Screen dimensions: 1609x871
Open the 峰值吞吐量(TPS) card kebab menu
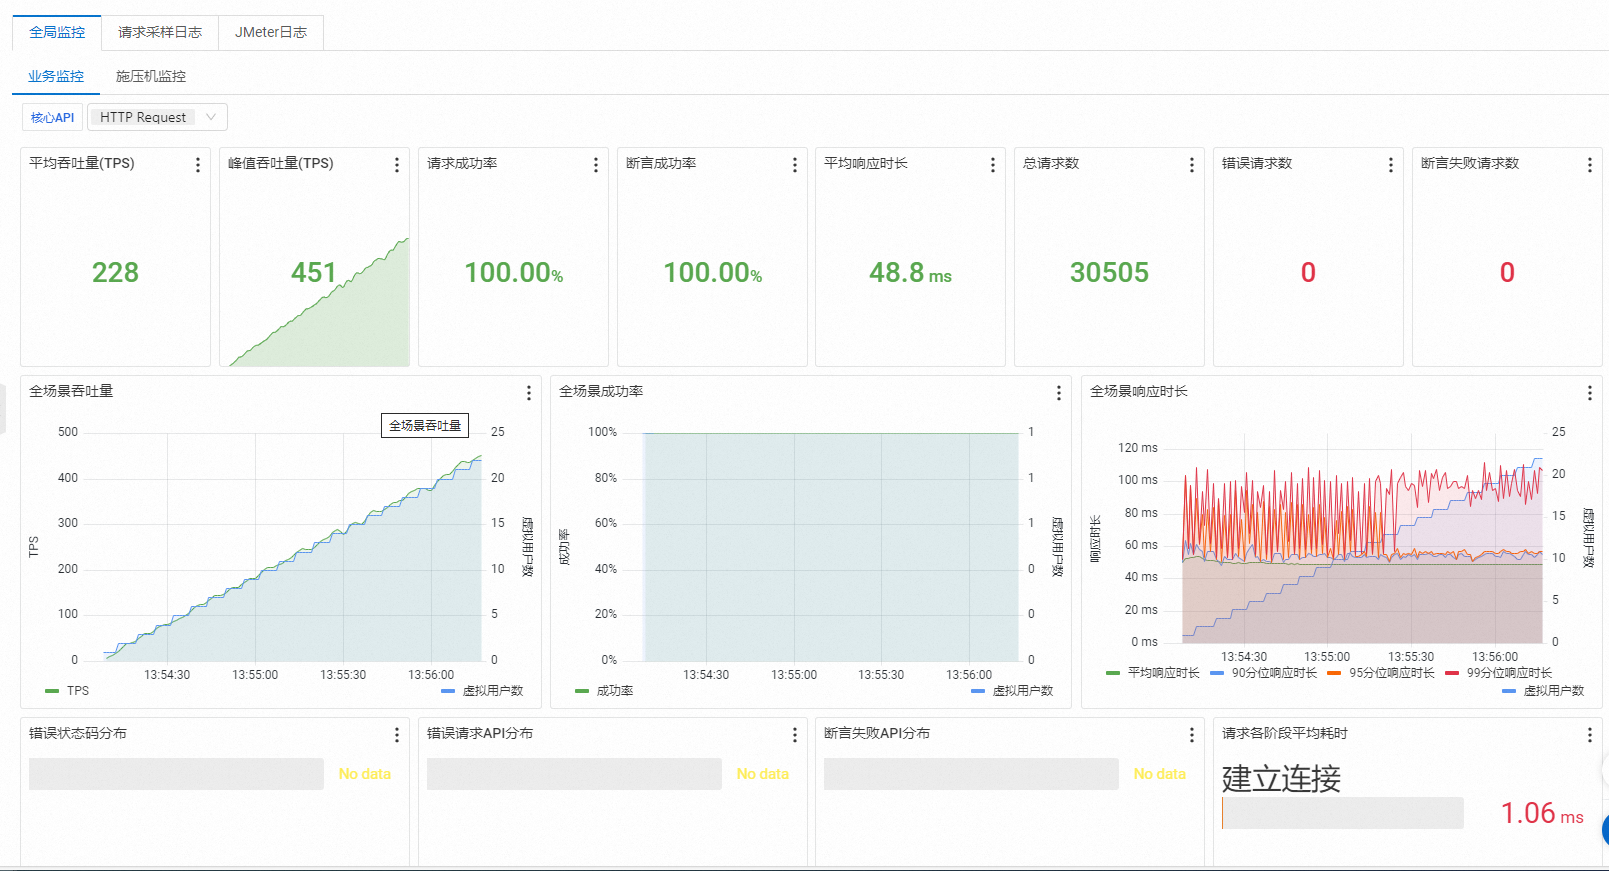click(x=397, y=165)
